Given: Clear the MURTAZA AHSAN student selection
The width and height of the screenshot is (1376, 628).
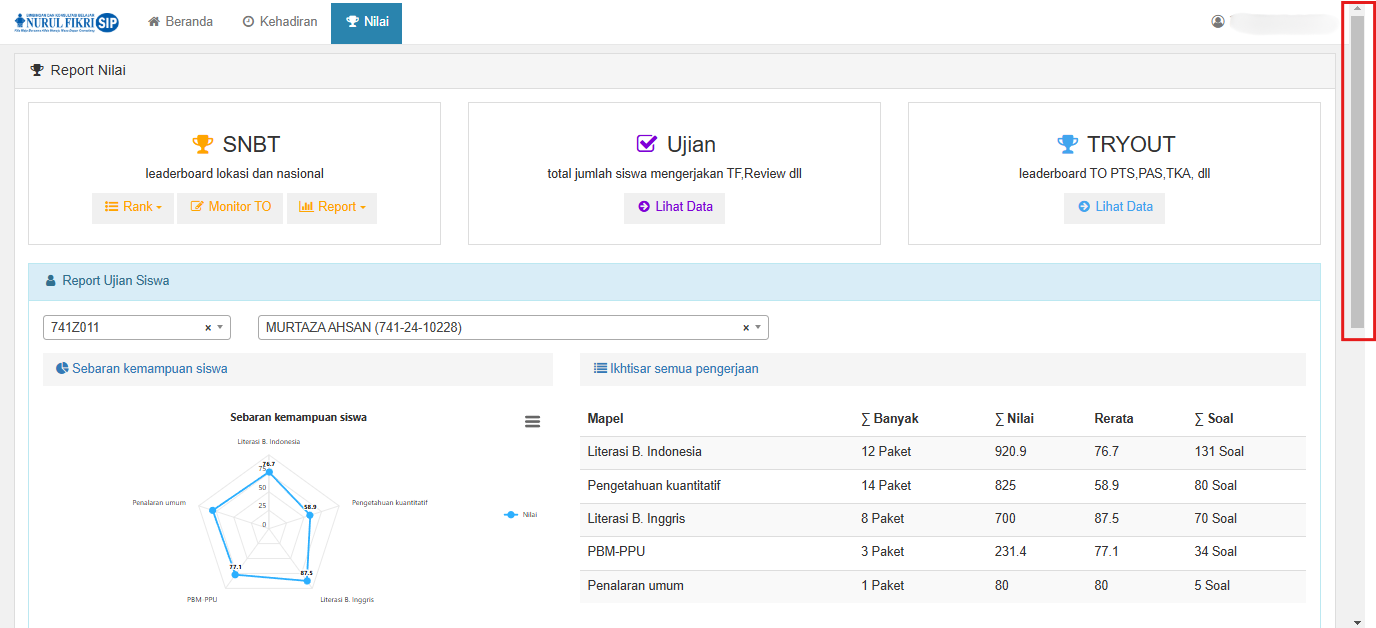Looking at the screenshot, I should 746,328.
